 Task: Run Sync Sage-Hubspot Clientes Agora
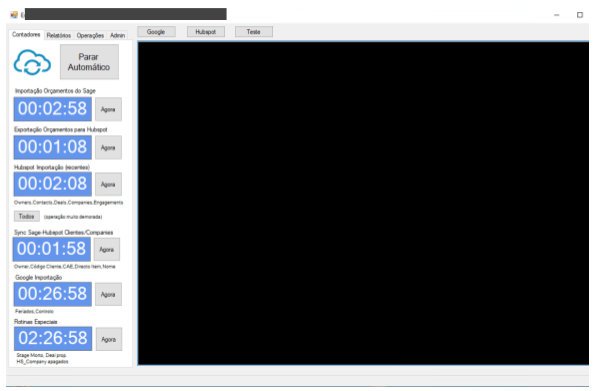(x=107, y=249)
